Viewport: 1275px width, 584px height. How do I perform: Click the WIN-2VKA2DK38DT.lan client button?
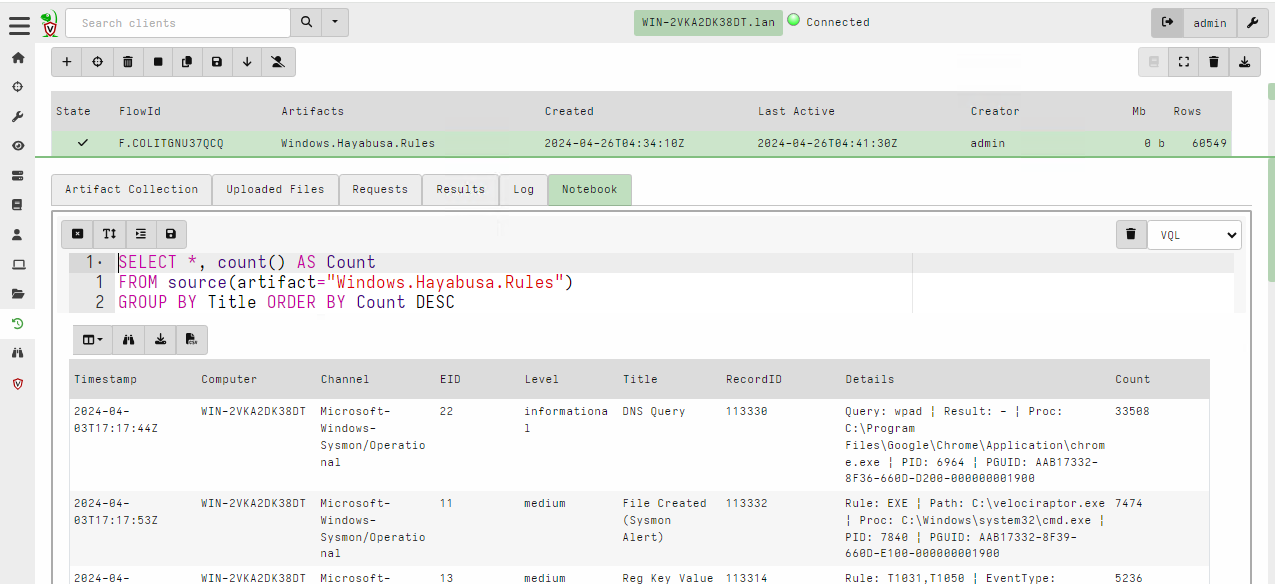click(708, 22)
